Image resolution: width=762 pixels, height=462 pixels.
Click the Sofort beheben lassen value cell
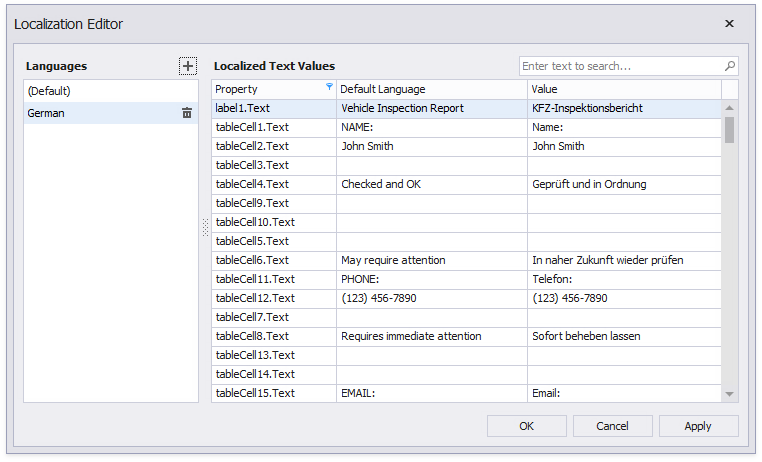coord(623,336)
